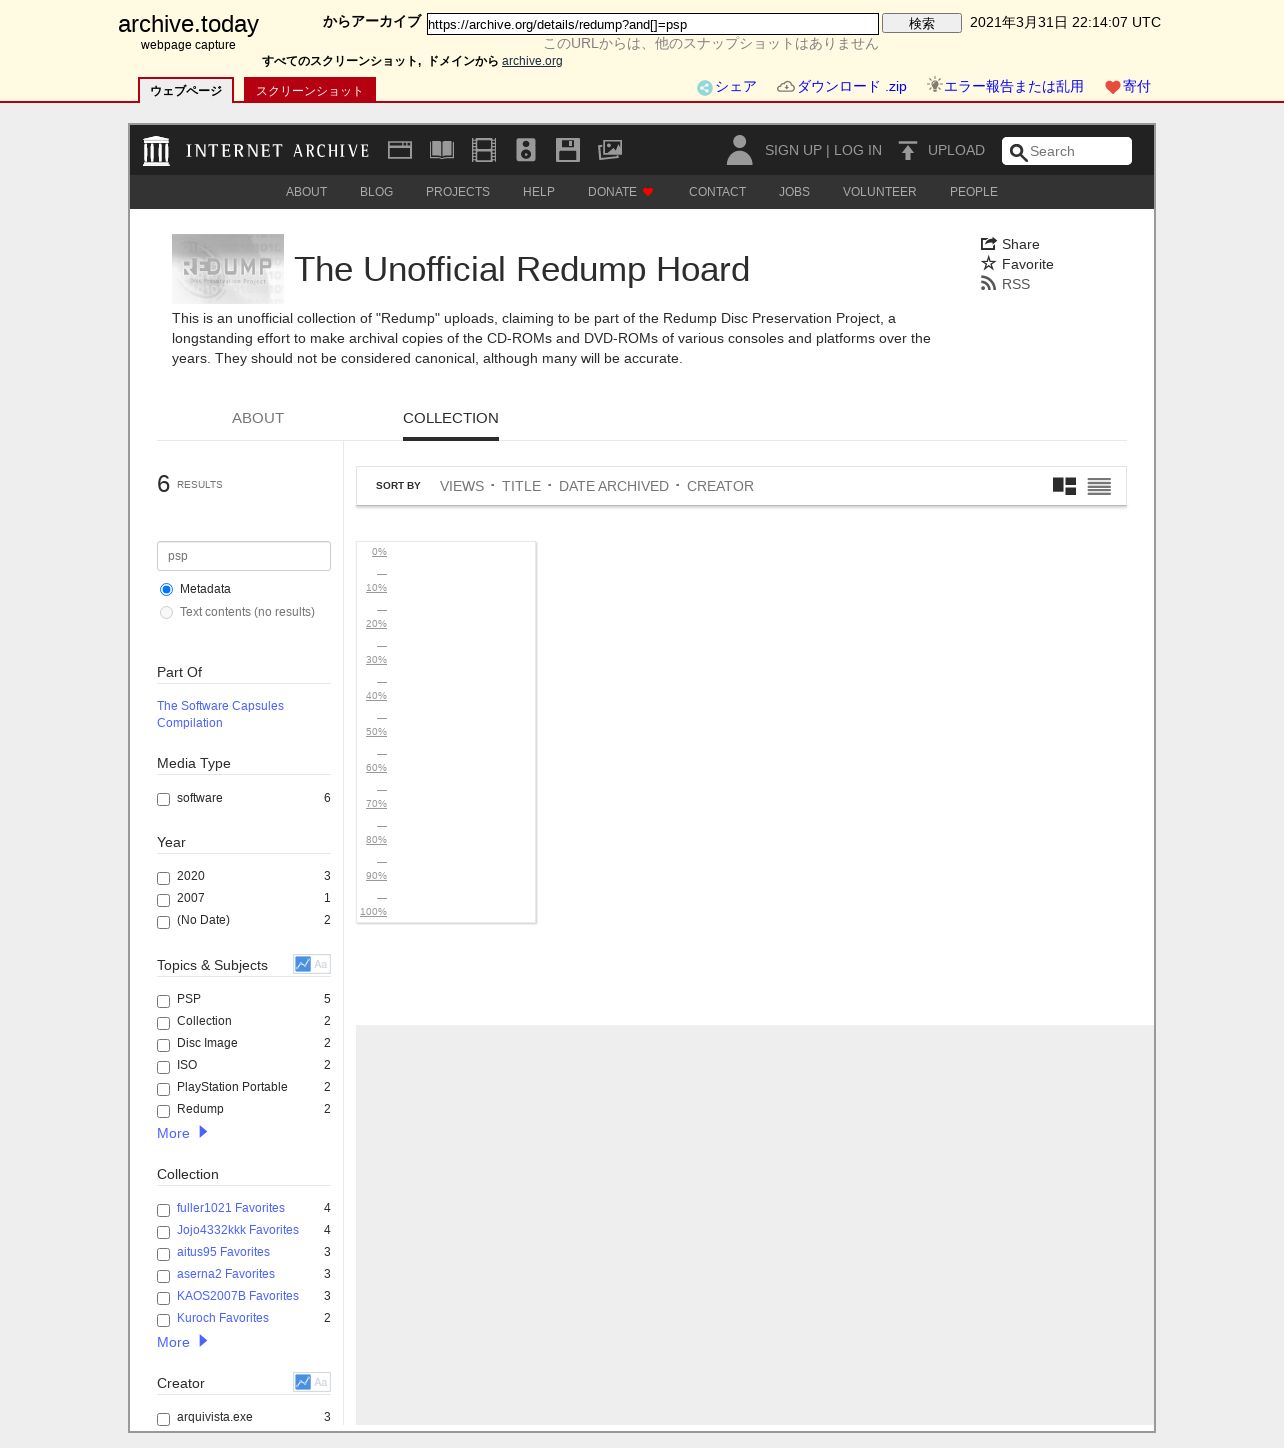The height and width of the screenshot is (1448, 1284).
Task: Click the RSS feed icon
Action: pos(989,284)
